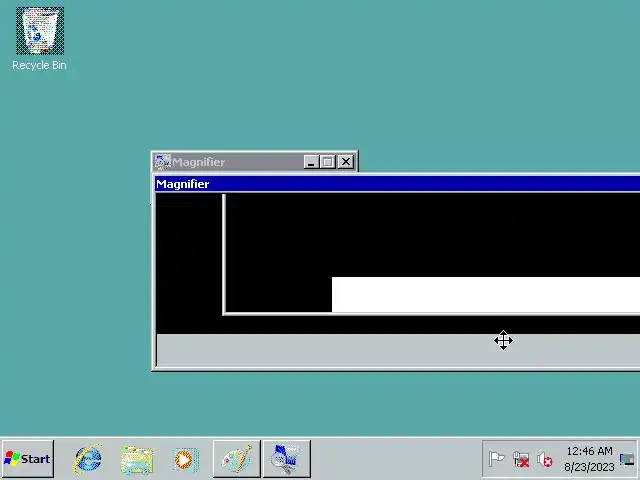This screenshot has width=640, height=480.
Task: Switch to the Magnifier taskbar button
Action: tap(287, 459)
